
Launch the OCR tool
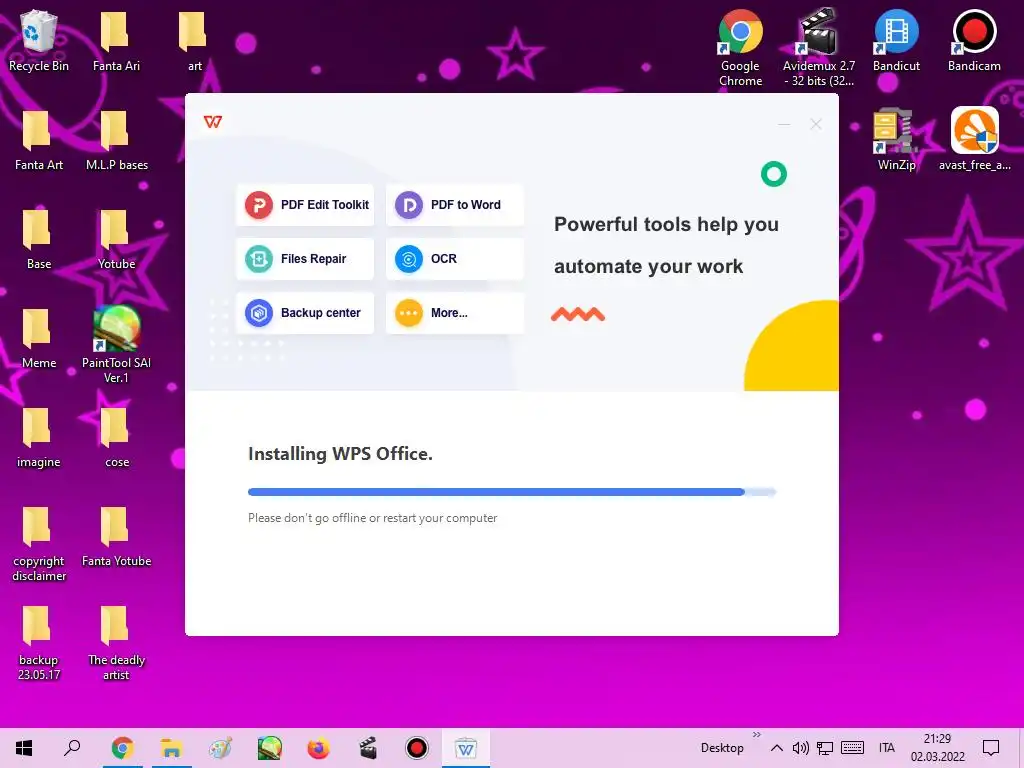pos(455,259)
